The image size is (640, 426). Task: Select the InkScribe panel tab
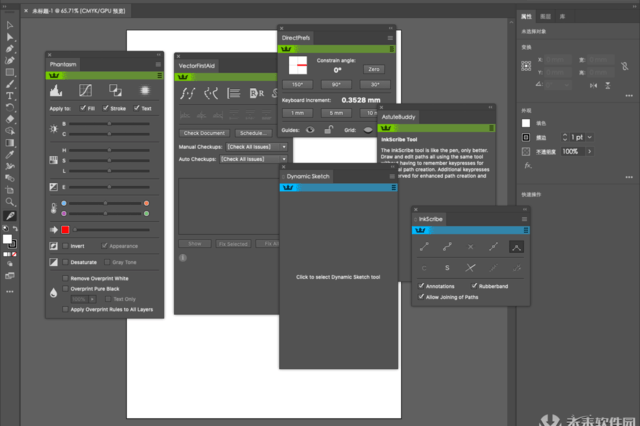coord(430,219)
